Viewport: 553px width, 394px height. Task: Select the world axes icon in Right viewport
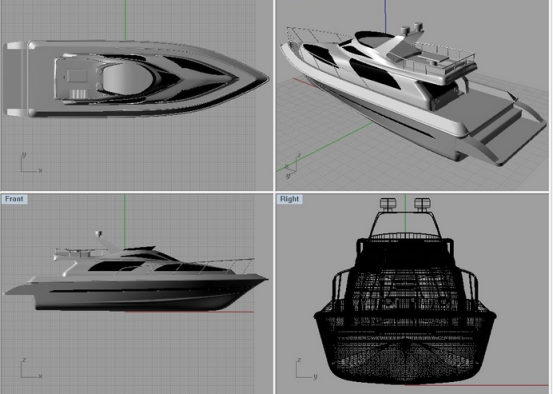click(306, 369)
